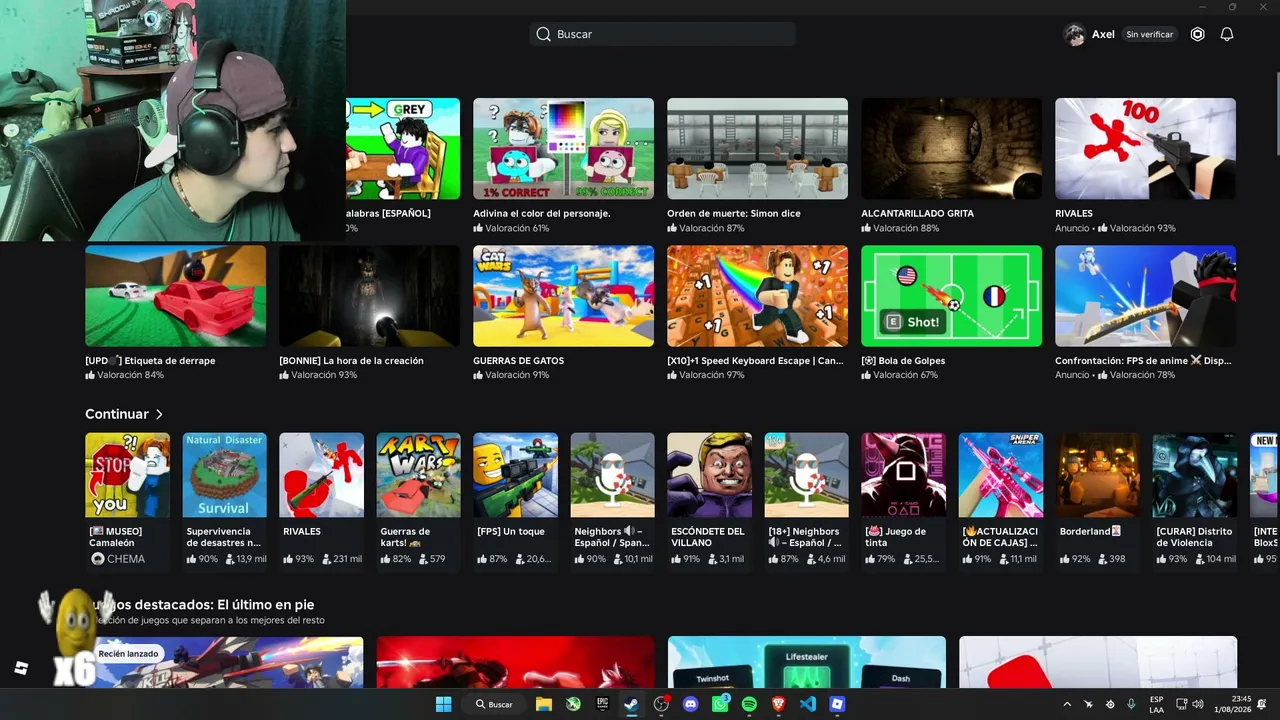Open Visual Studio Code from the taskbar
Image resolution: width=1280 pixels, height=720 pixels.
808,704
